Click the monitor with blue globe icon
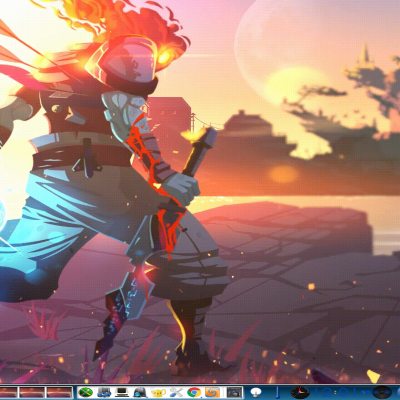Image resolution: width=400 pixels, height=400 pixels. [140, 392]
